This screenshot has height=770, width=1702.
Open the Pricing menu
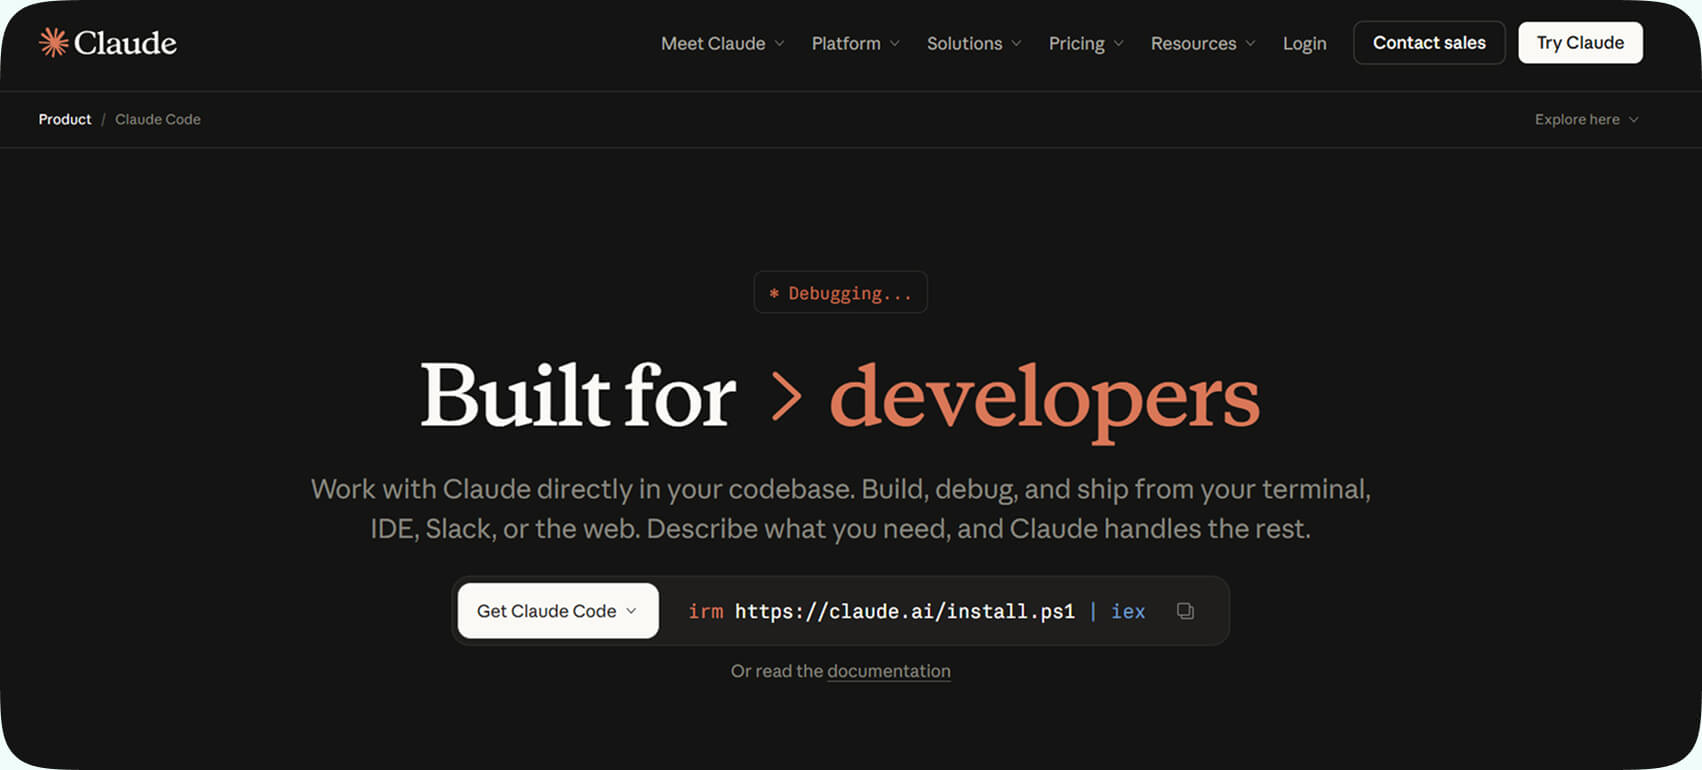(1086, 43)
